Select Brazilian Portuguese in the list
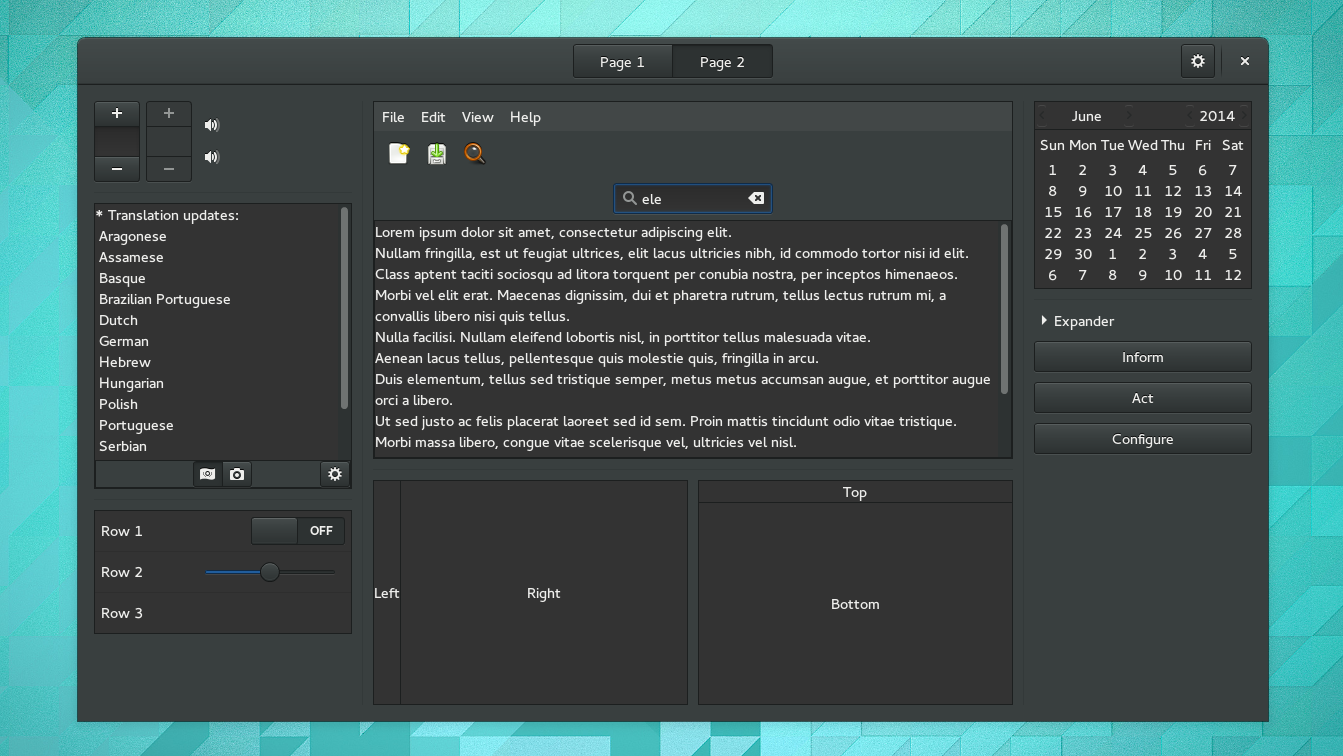 (x=165, y=299)
